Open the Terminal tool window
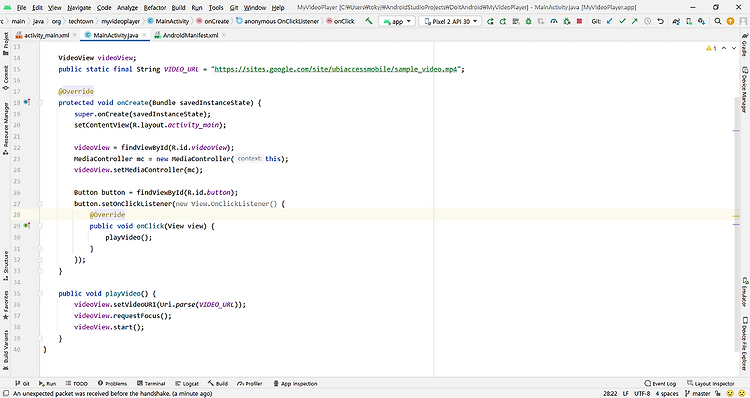 tap(151, 384)
